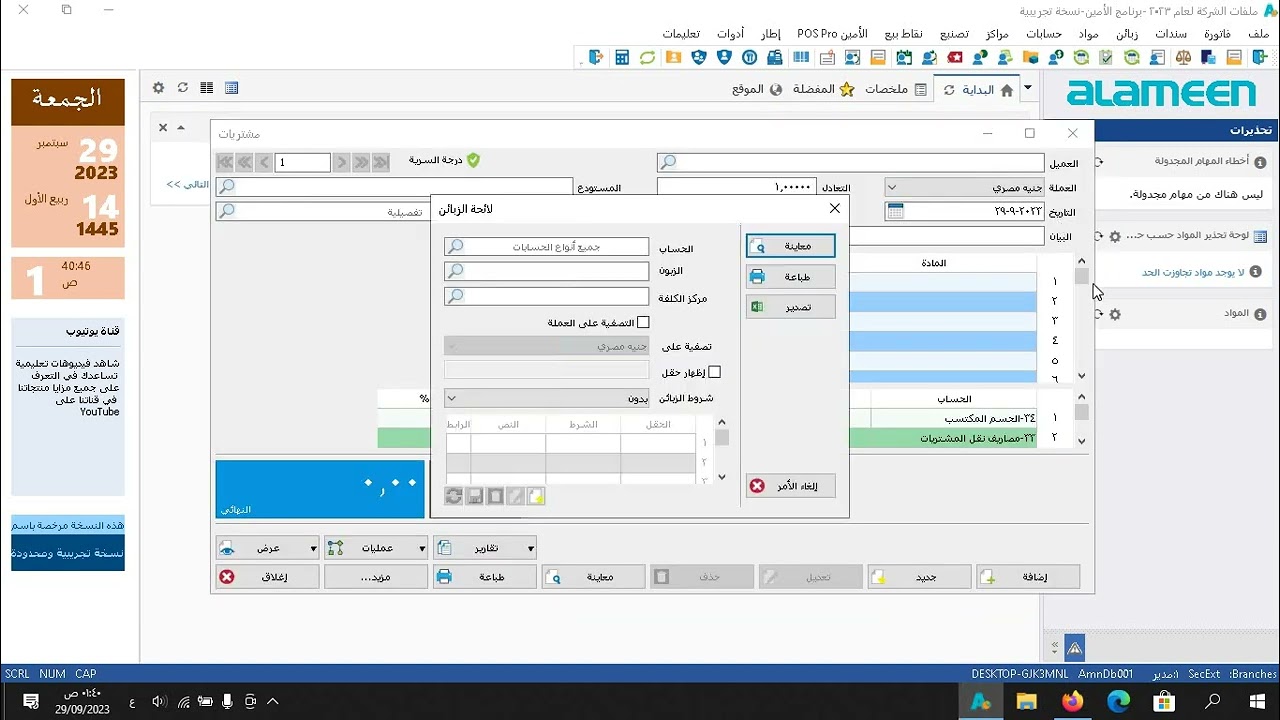Switch to the المفضلة tab
This screenshot has height=720, width=1280.
tap(822, 89)
